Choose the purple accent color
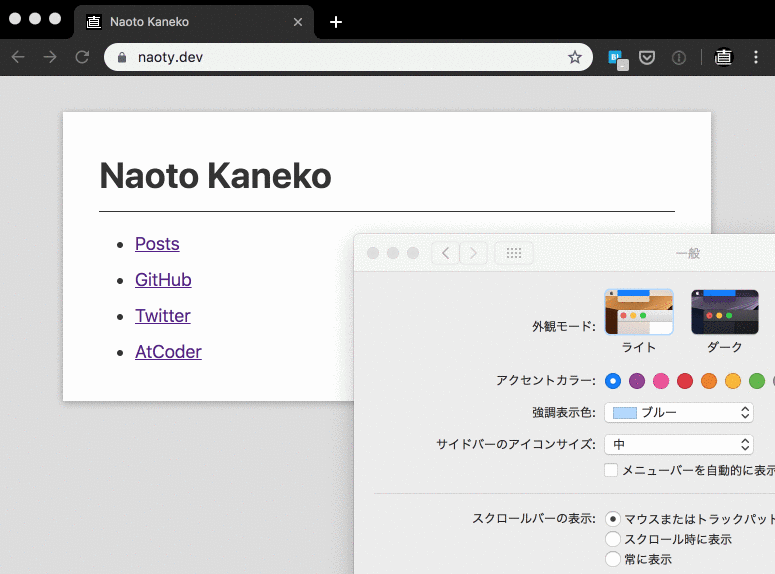Image resolution: width=775 pixels, height=574 pixels. 636,381
